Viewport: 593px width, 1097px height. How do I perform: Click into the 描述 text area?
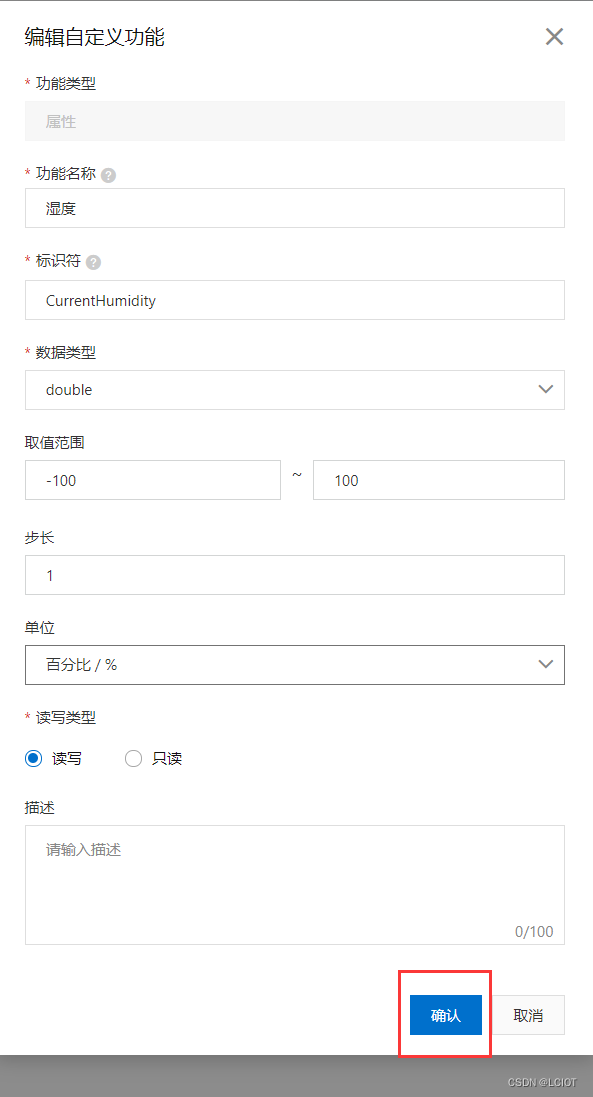(x=294, y=885)
